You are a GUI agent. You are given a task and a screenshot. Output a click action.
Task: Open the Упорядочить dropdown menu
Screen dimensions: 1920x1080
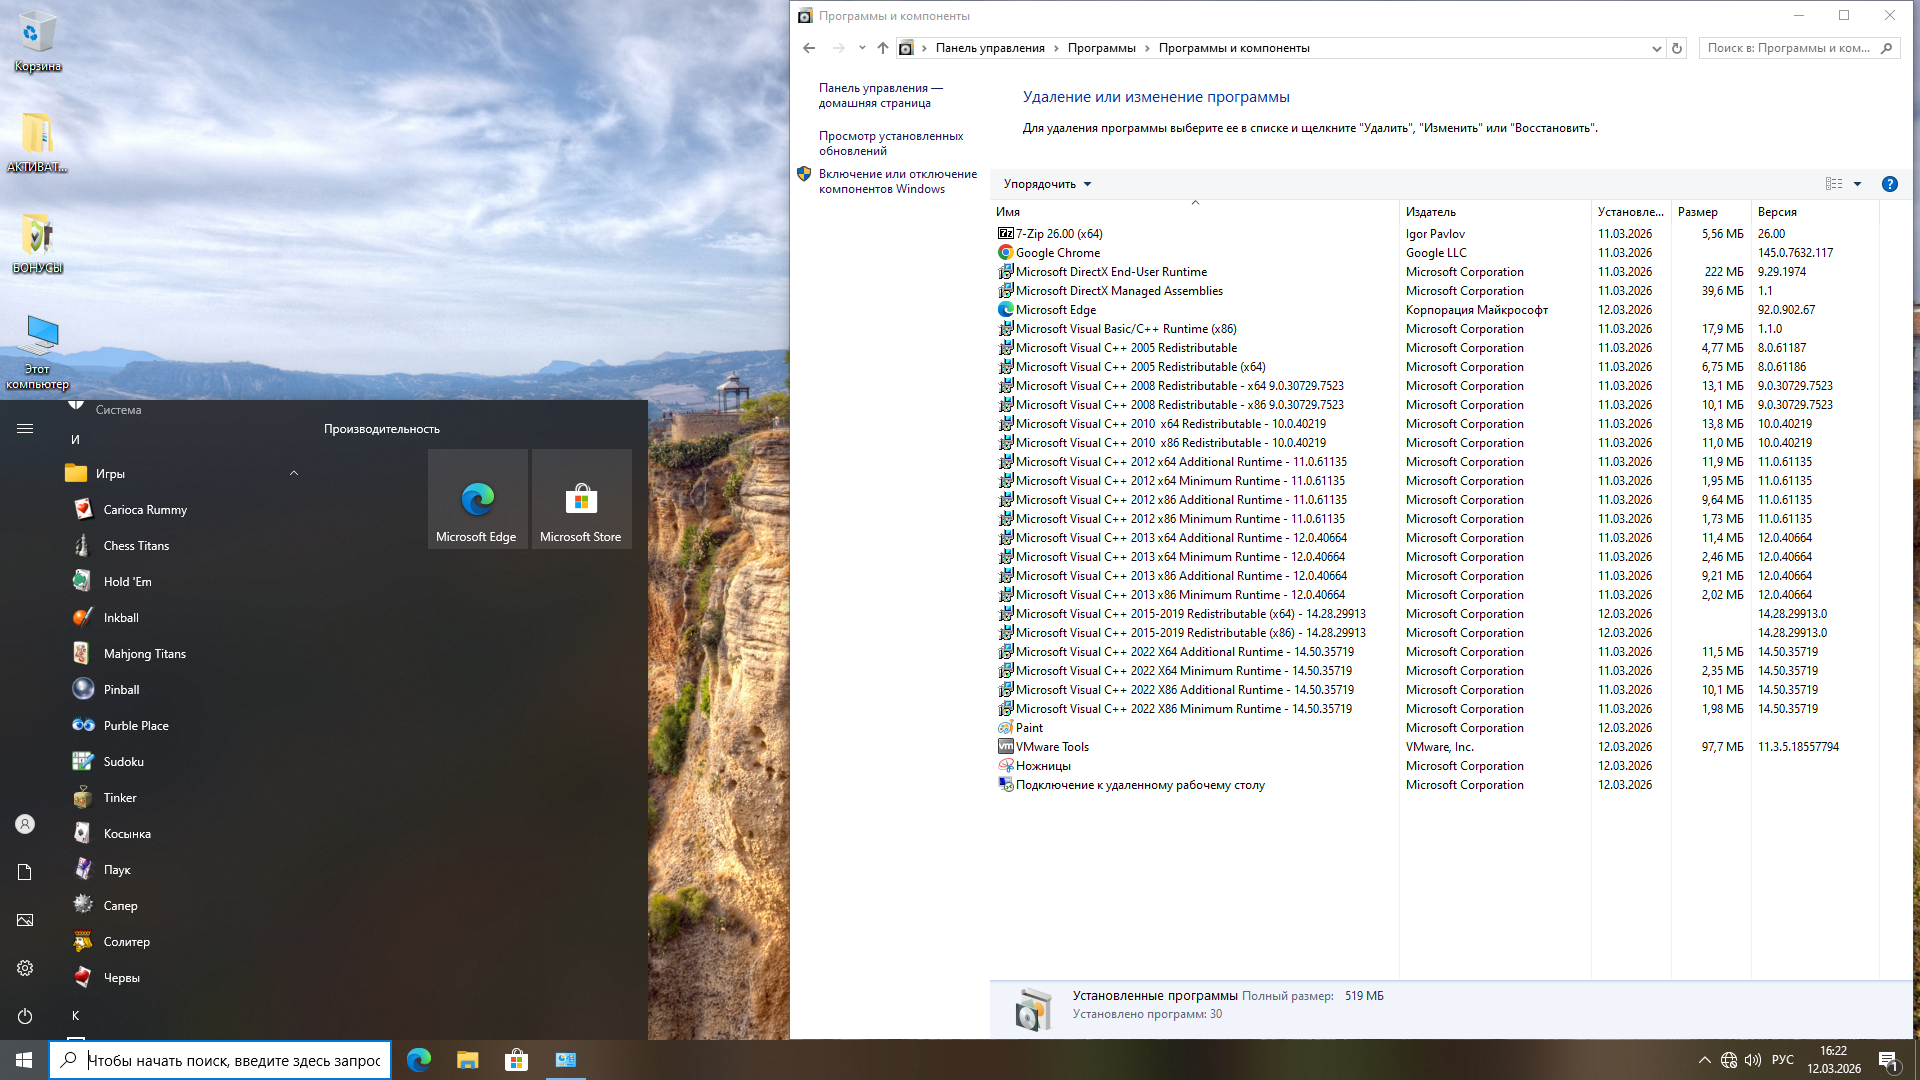coord(1047,184)
